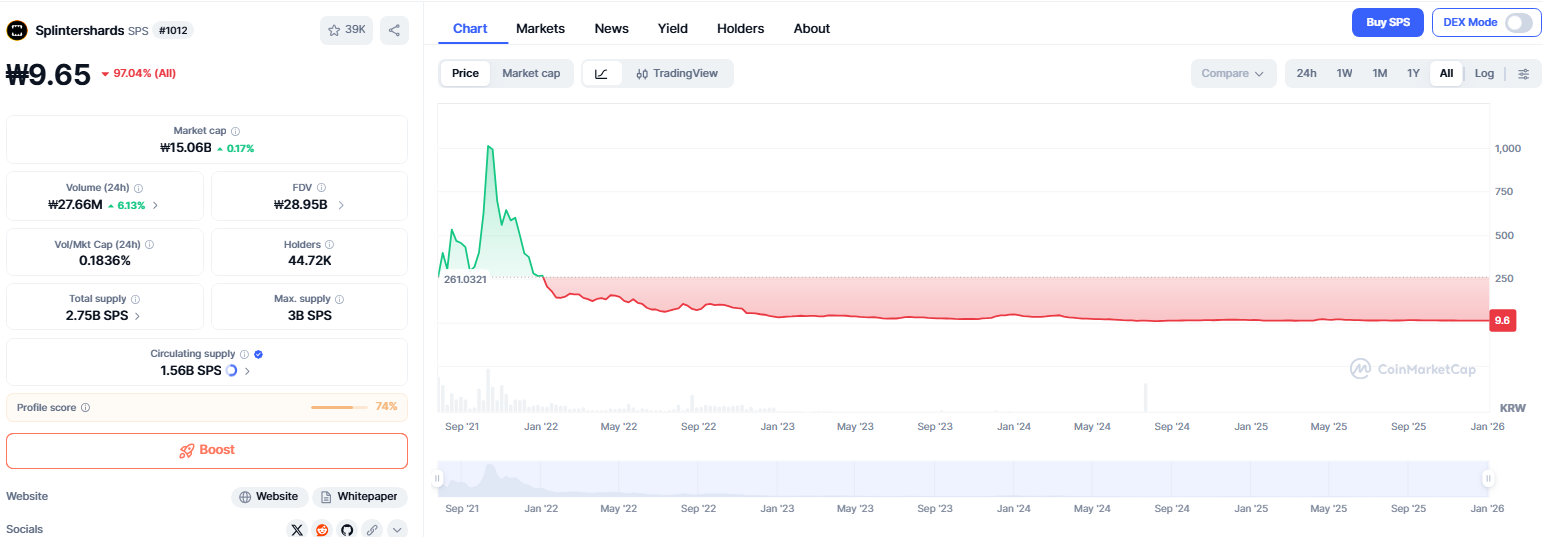Click the ₩15.06B market cap value
Viewport: 1543px width, 537px height.
click(x=186, y=147)
